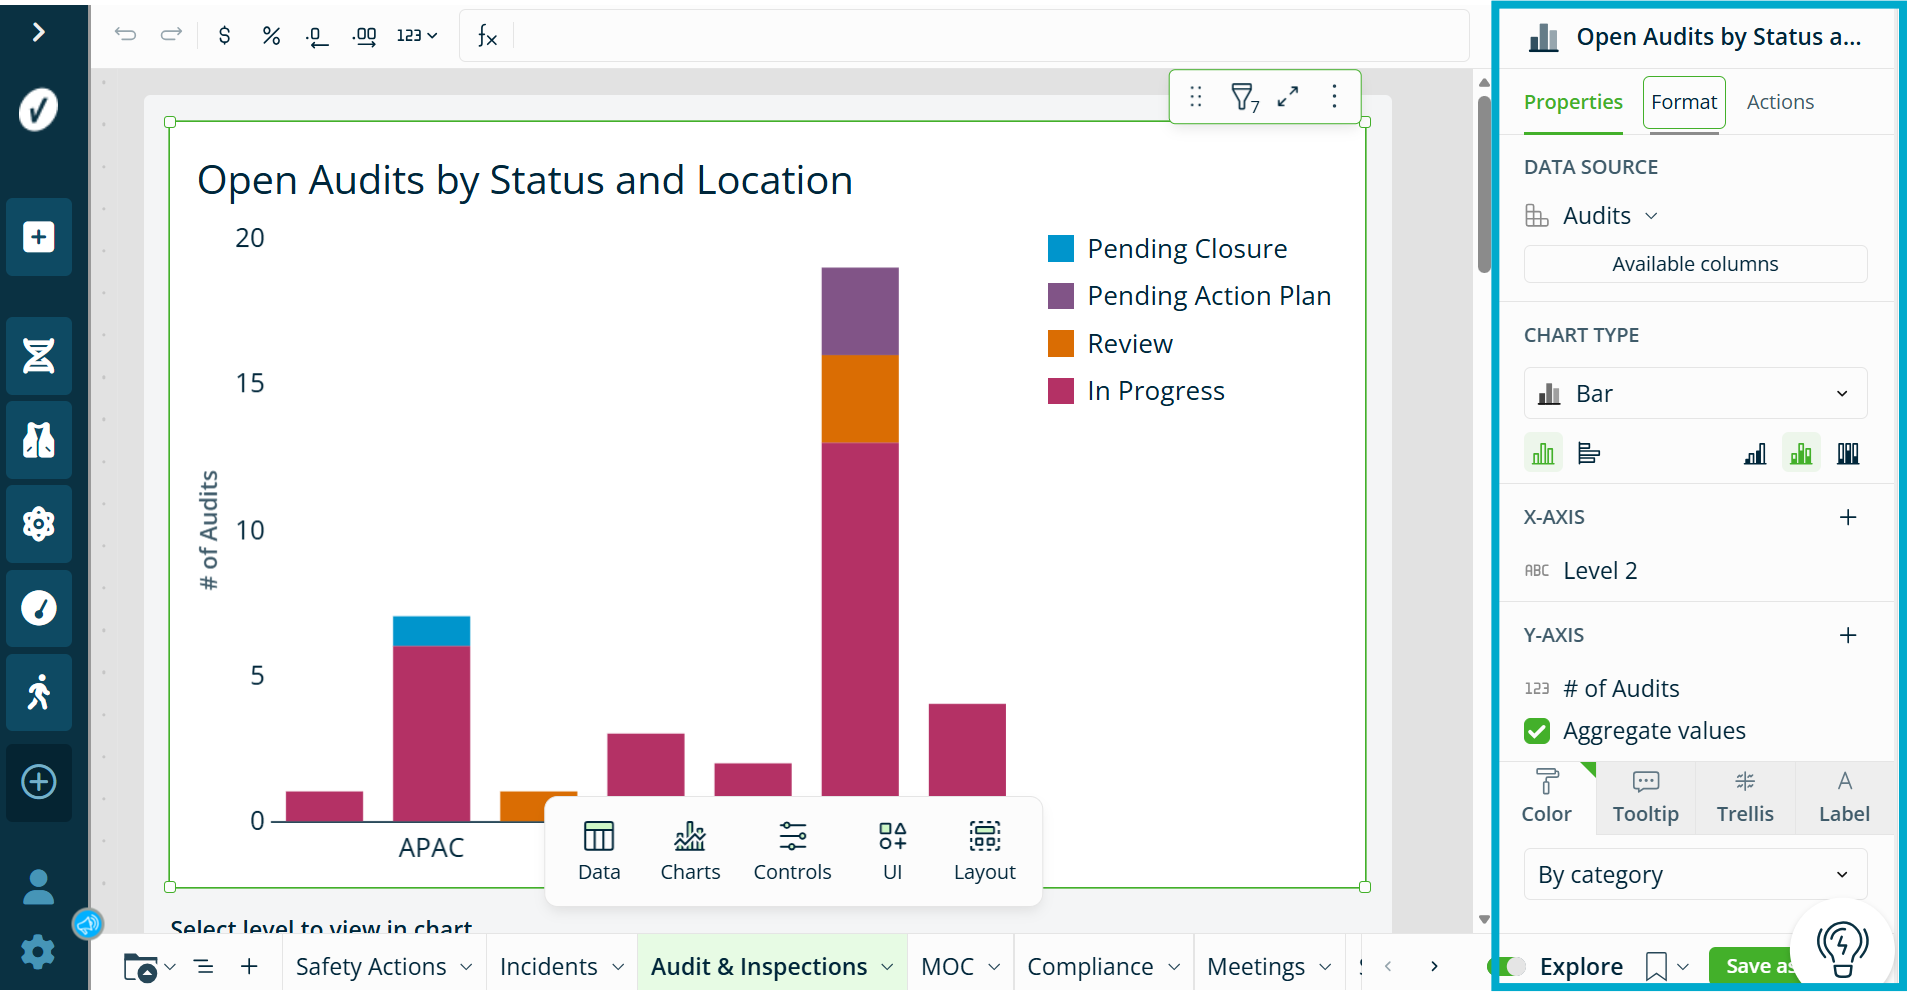Add a new X-AXIS field

(1848, 517)
